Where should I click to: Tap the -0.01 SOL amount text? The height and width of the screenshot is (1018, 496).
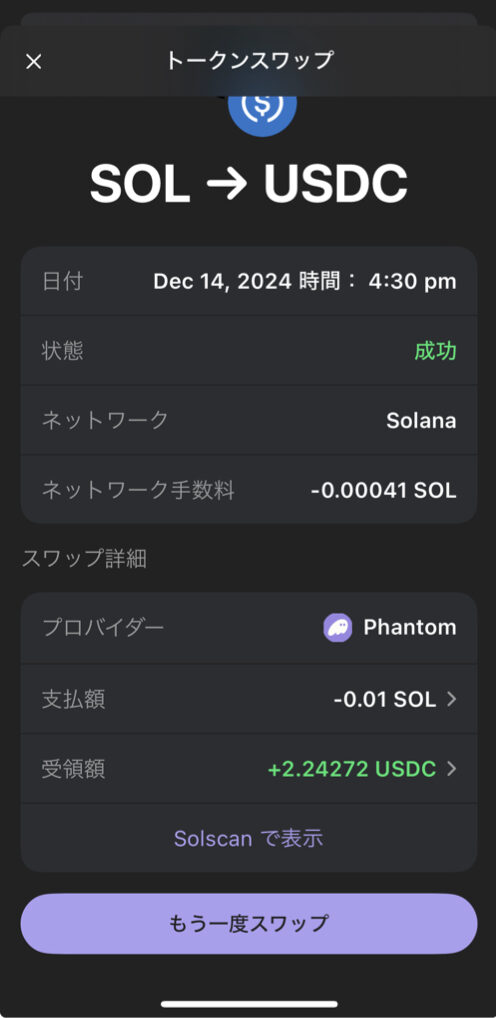point(385,699)
